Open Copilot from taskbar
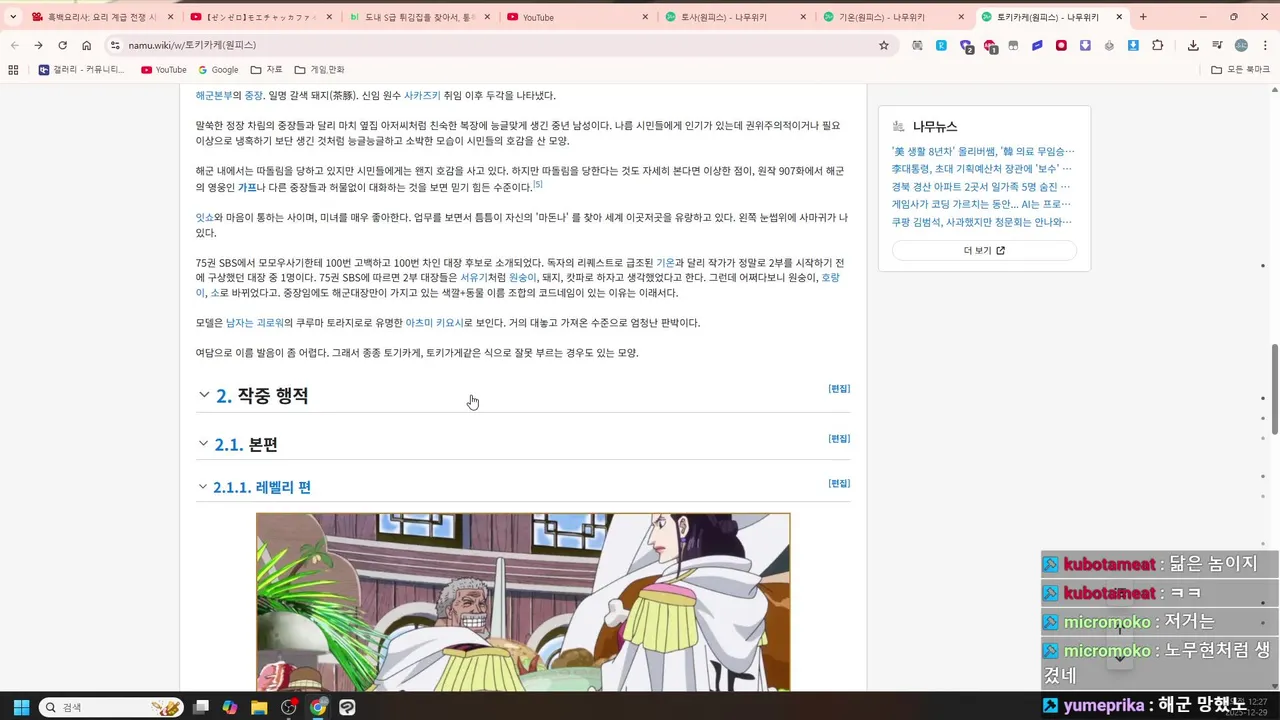The width and height of the screenshot is (1280, 720). 230,707
